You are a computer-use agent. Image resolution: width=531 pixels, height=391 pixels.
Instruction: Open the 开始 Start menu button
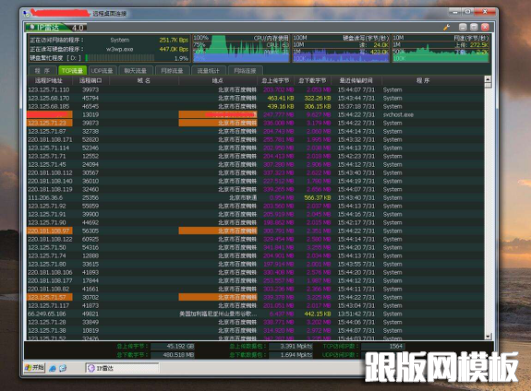coord(34,368)
